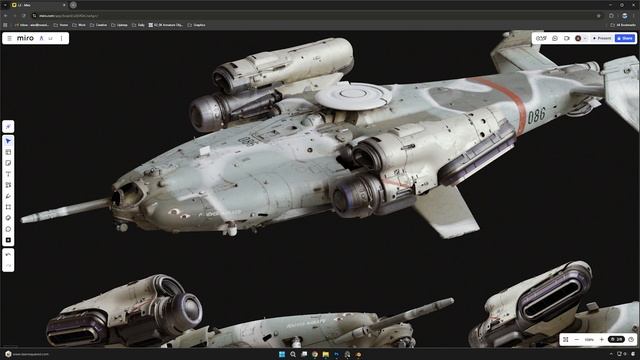Image resolution: width=640 pixels, height=360 pixels.
Task: Click the user avatar in collaborators bar
Action: [578, 38]
